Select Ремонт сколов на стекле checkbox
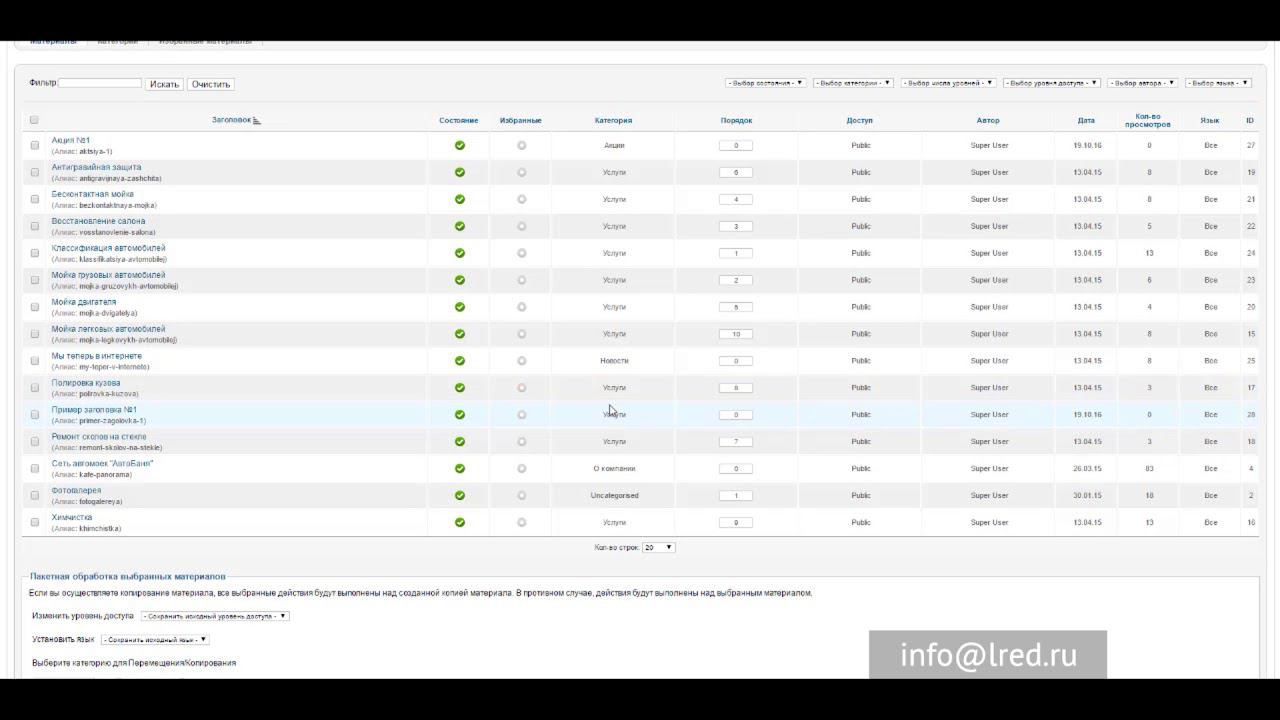The width and height of the screenshot is (1280, 720). pyautogui.click(x=34, y=441)
